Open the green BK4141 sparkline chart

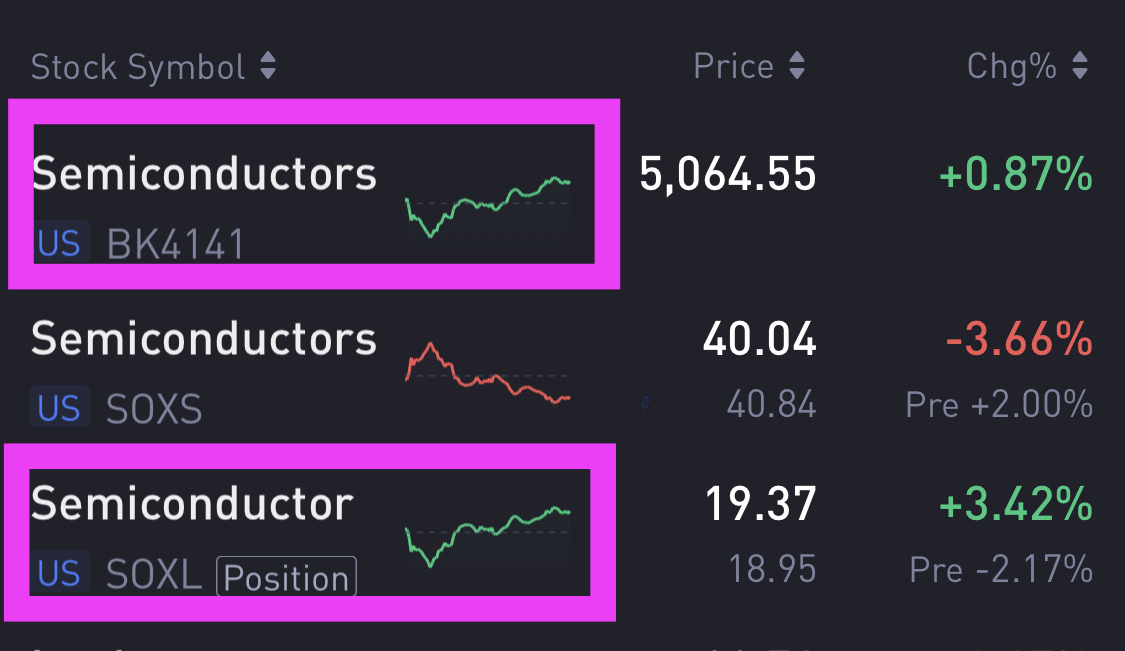pyautogui.click(x=487, y=206)
